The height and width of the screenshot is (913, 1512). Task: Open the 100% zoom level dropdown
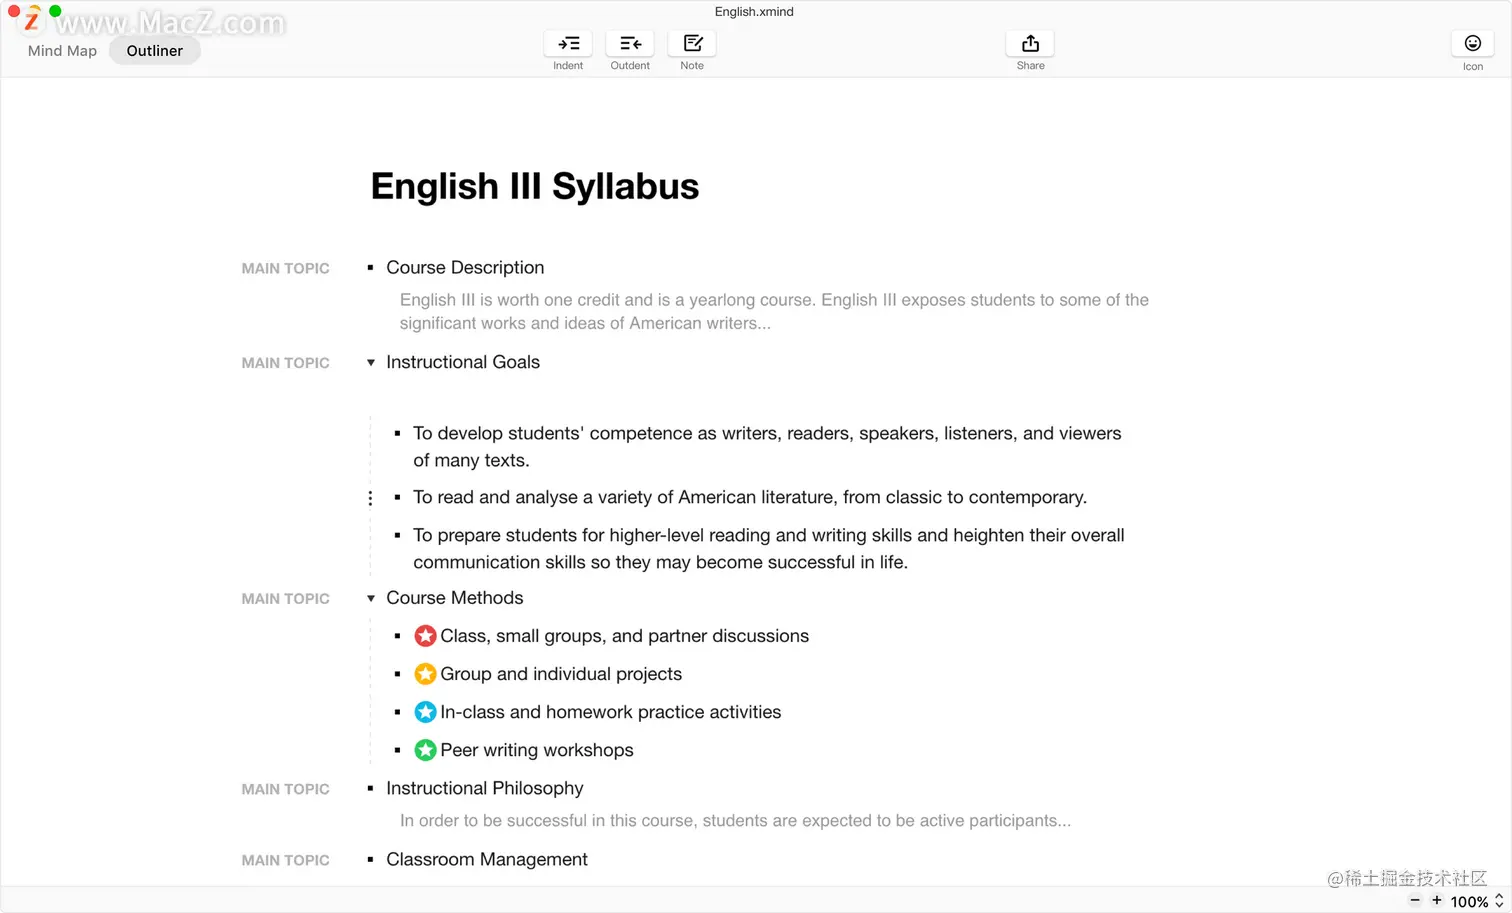pyautogui.click(x=1477, y=901)
